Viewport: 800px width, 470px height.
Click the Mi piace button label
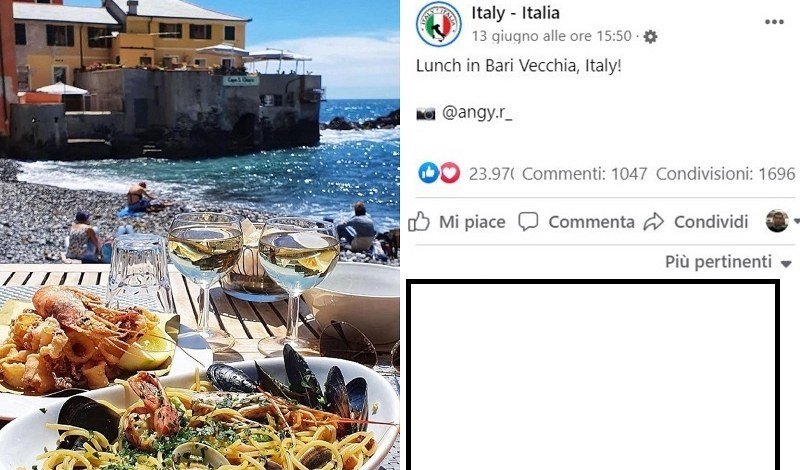472,222
